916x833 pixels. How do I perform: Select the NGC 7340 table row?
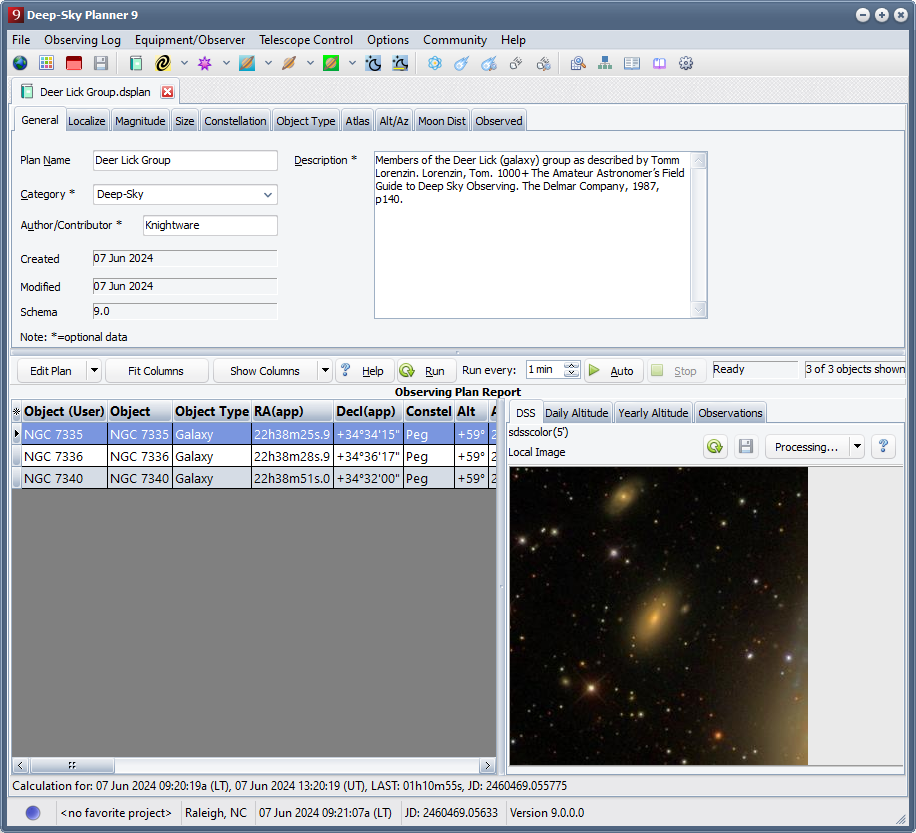(64, 479)
